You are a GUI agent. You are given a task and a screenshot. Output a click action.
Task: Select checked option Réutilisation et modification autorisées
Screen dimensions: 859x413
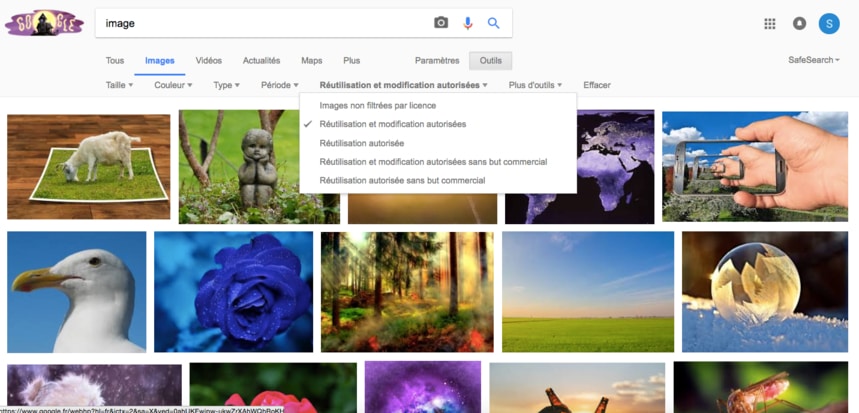point(392,124)
